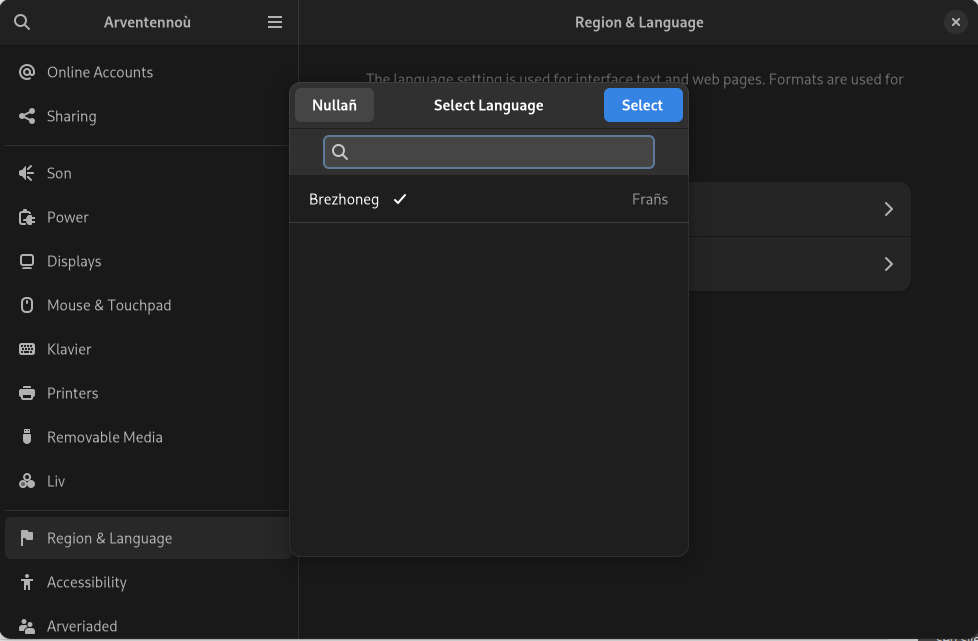This screenshot has width=978, height=641.
Task: Go to Printers settings
Action: 147,393
